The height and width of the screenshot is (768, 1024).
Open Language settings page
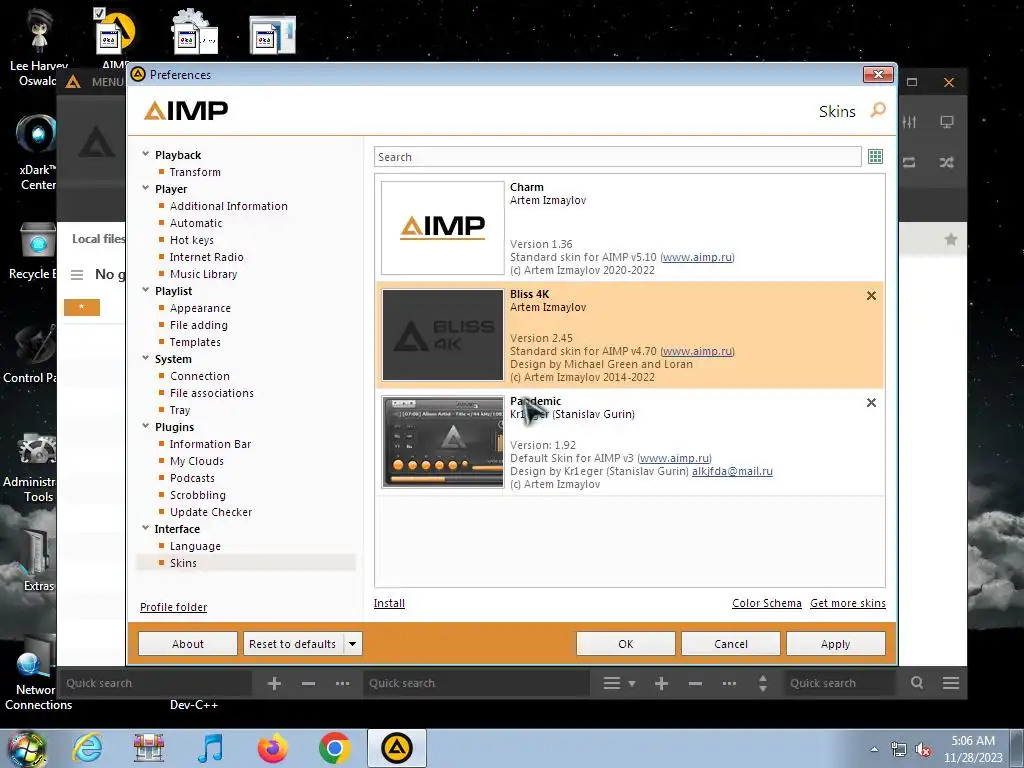point(195,545)
